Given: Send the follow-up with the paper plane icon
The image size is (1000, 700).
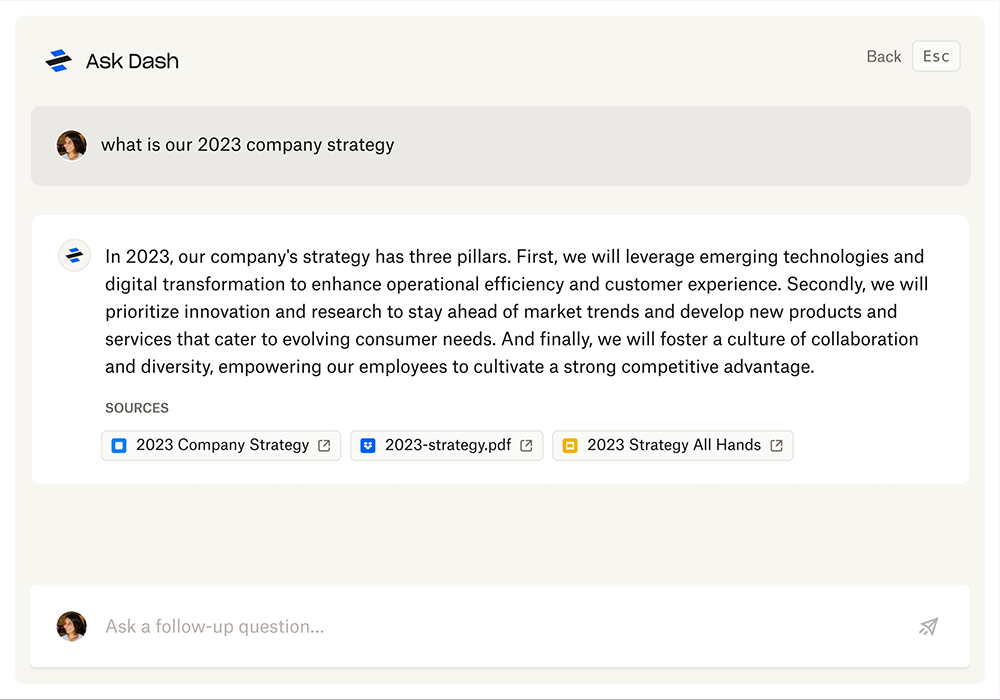Looking at the screenshot, I should [x=929, y=627].
